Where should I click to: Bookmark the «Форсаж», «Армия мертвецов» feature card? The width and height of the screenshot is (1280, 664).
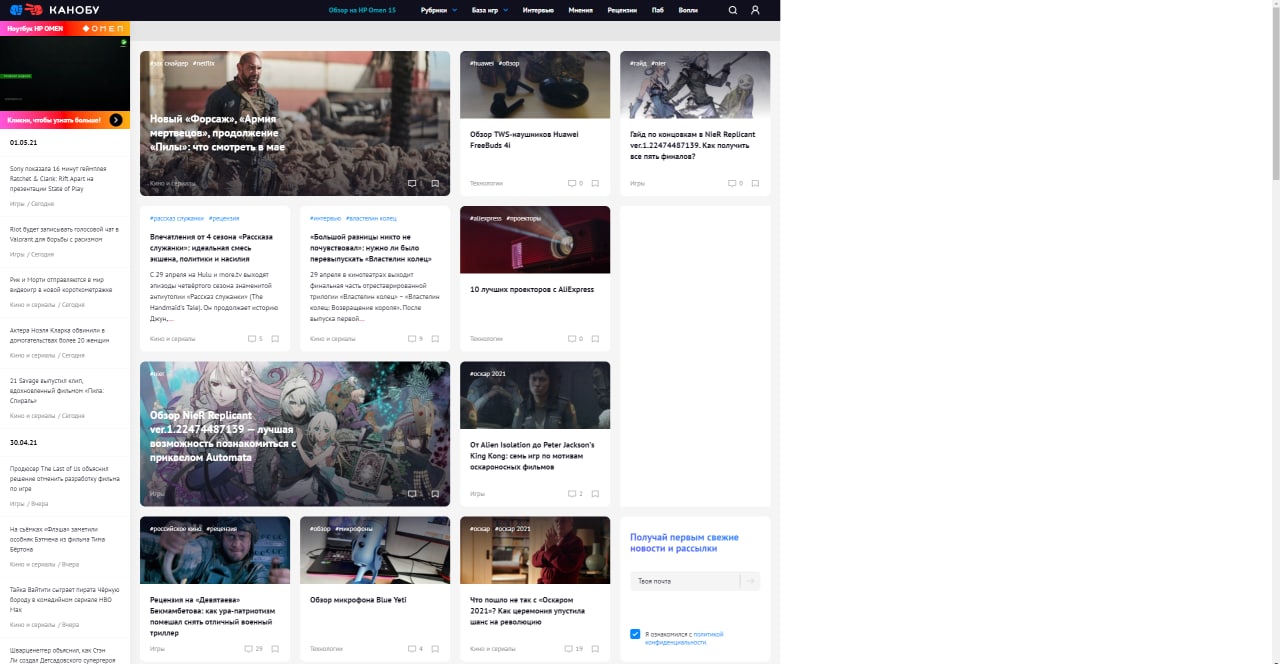click(435, 183)
